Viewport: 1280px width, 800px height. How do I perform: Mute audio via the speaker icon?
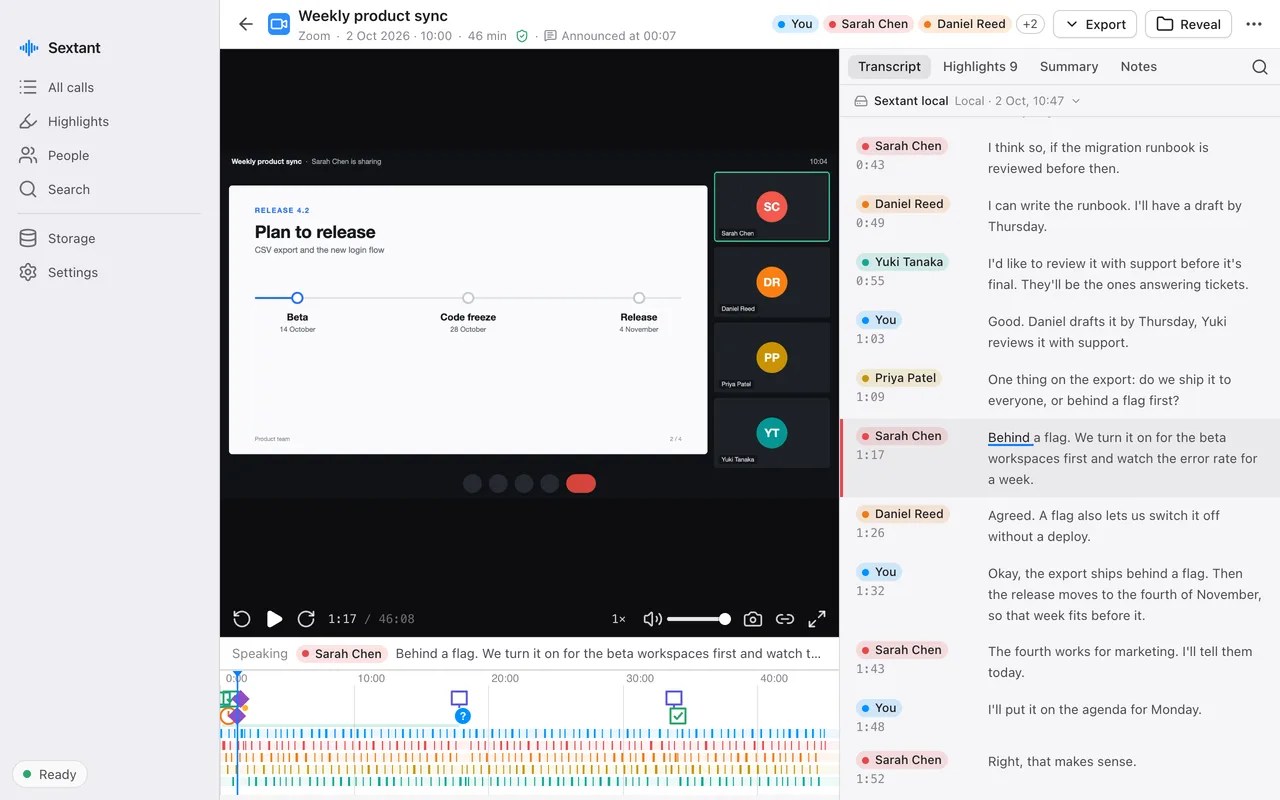pyautogui.click(x=652, y=619)
